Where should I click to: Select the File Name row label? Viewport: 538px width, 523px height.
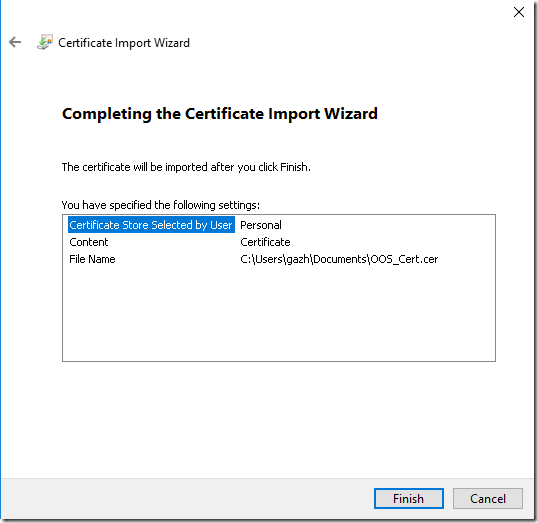(92, 259)
